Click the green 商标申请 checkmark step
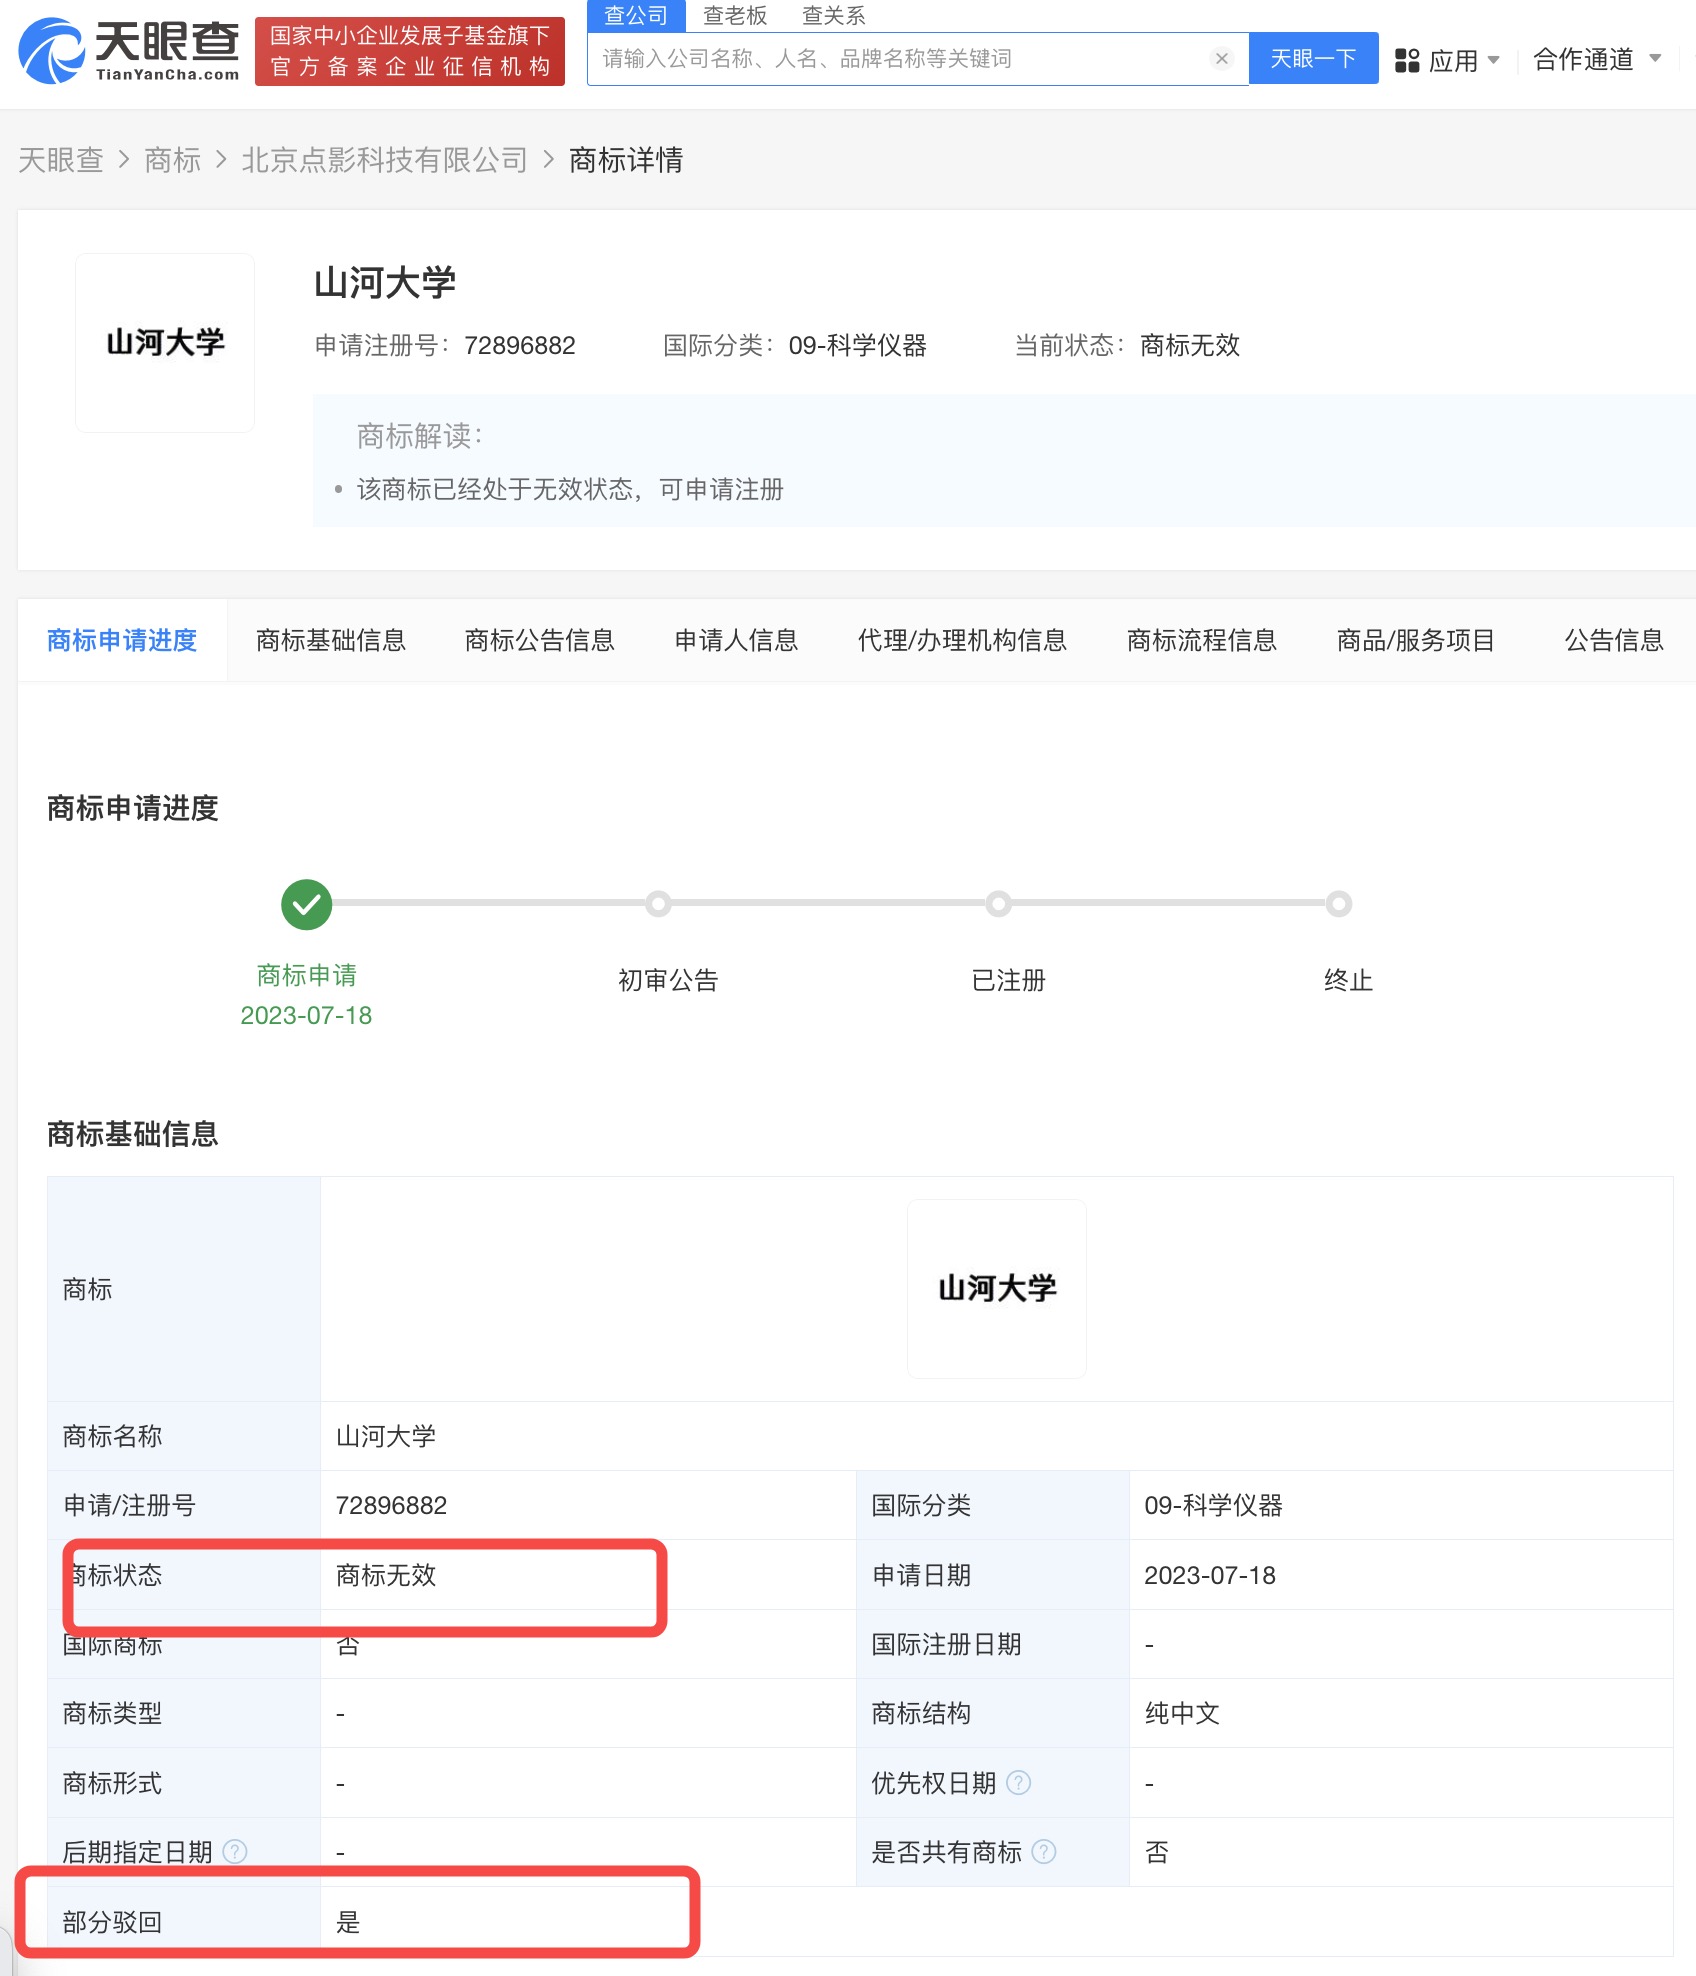The width and height of the screenshot is (1696, 1976). (306, 905)
